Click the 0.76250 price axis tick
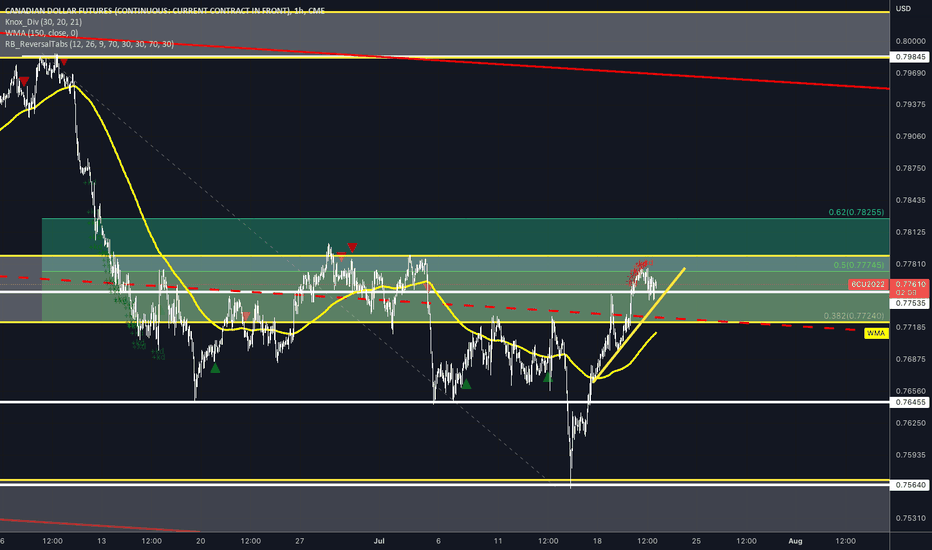 (x=911, y=423)
